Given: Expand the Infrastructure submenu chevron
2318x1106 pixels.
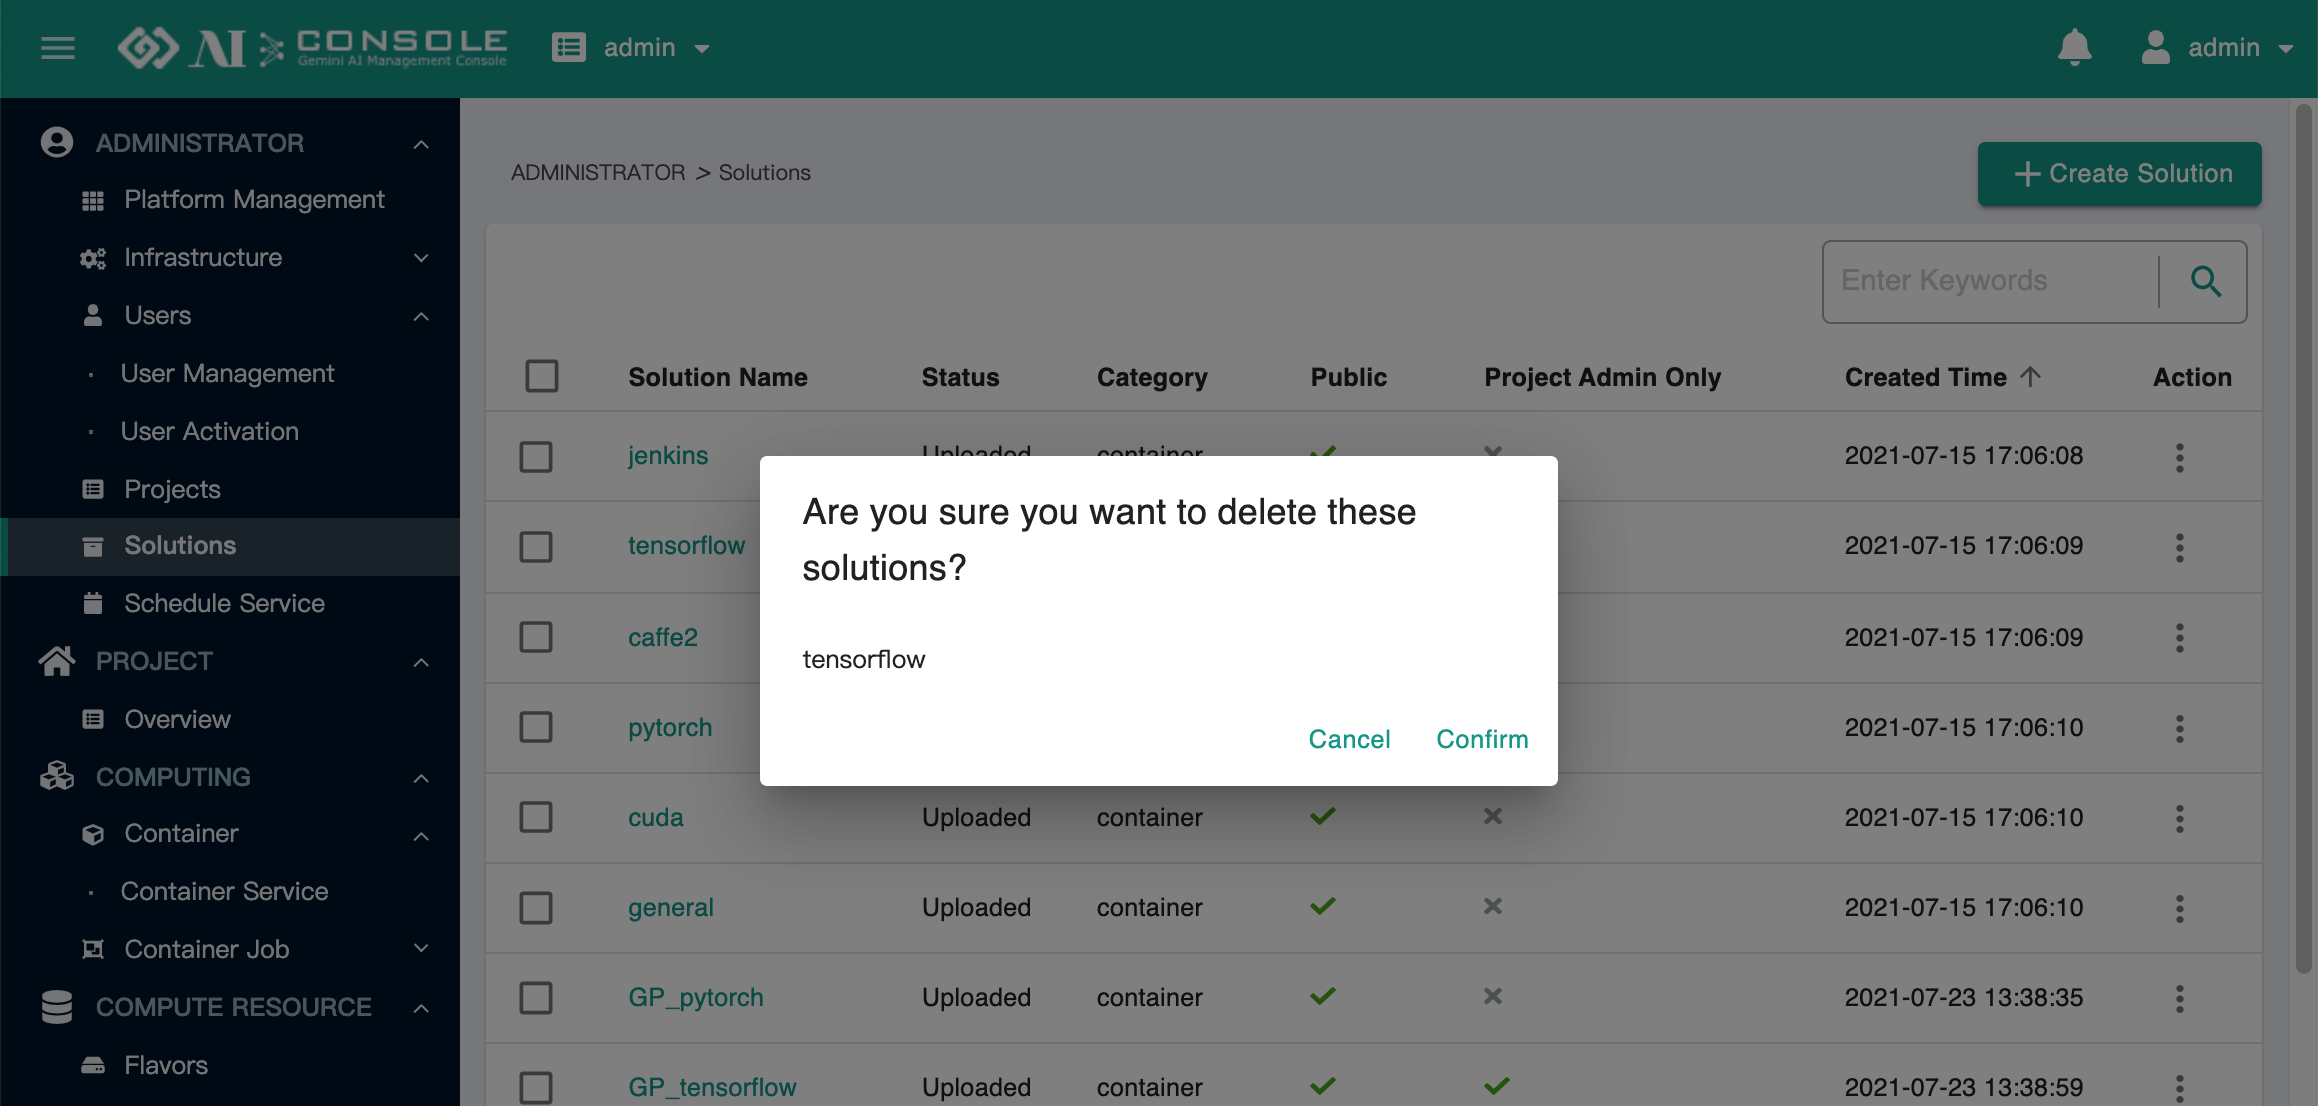Looking at the screenshot, I should point(421,258).
